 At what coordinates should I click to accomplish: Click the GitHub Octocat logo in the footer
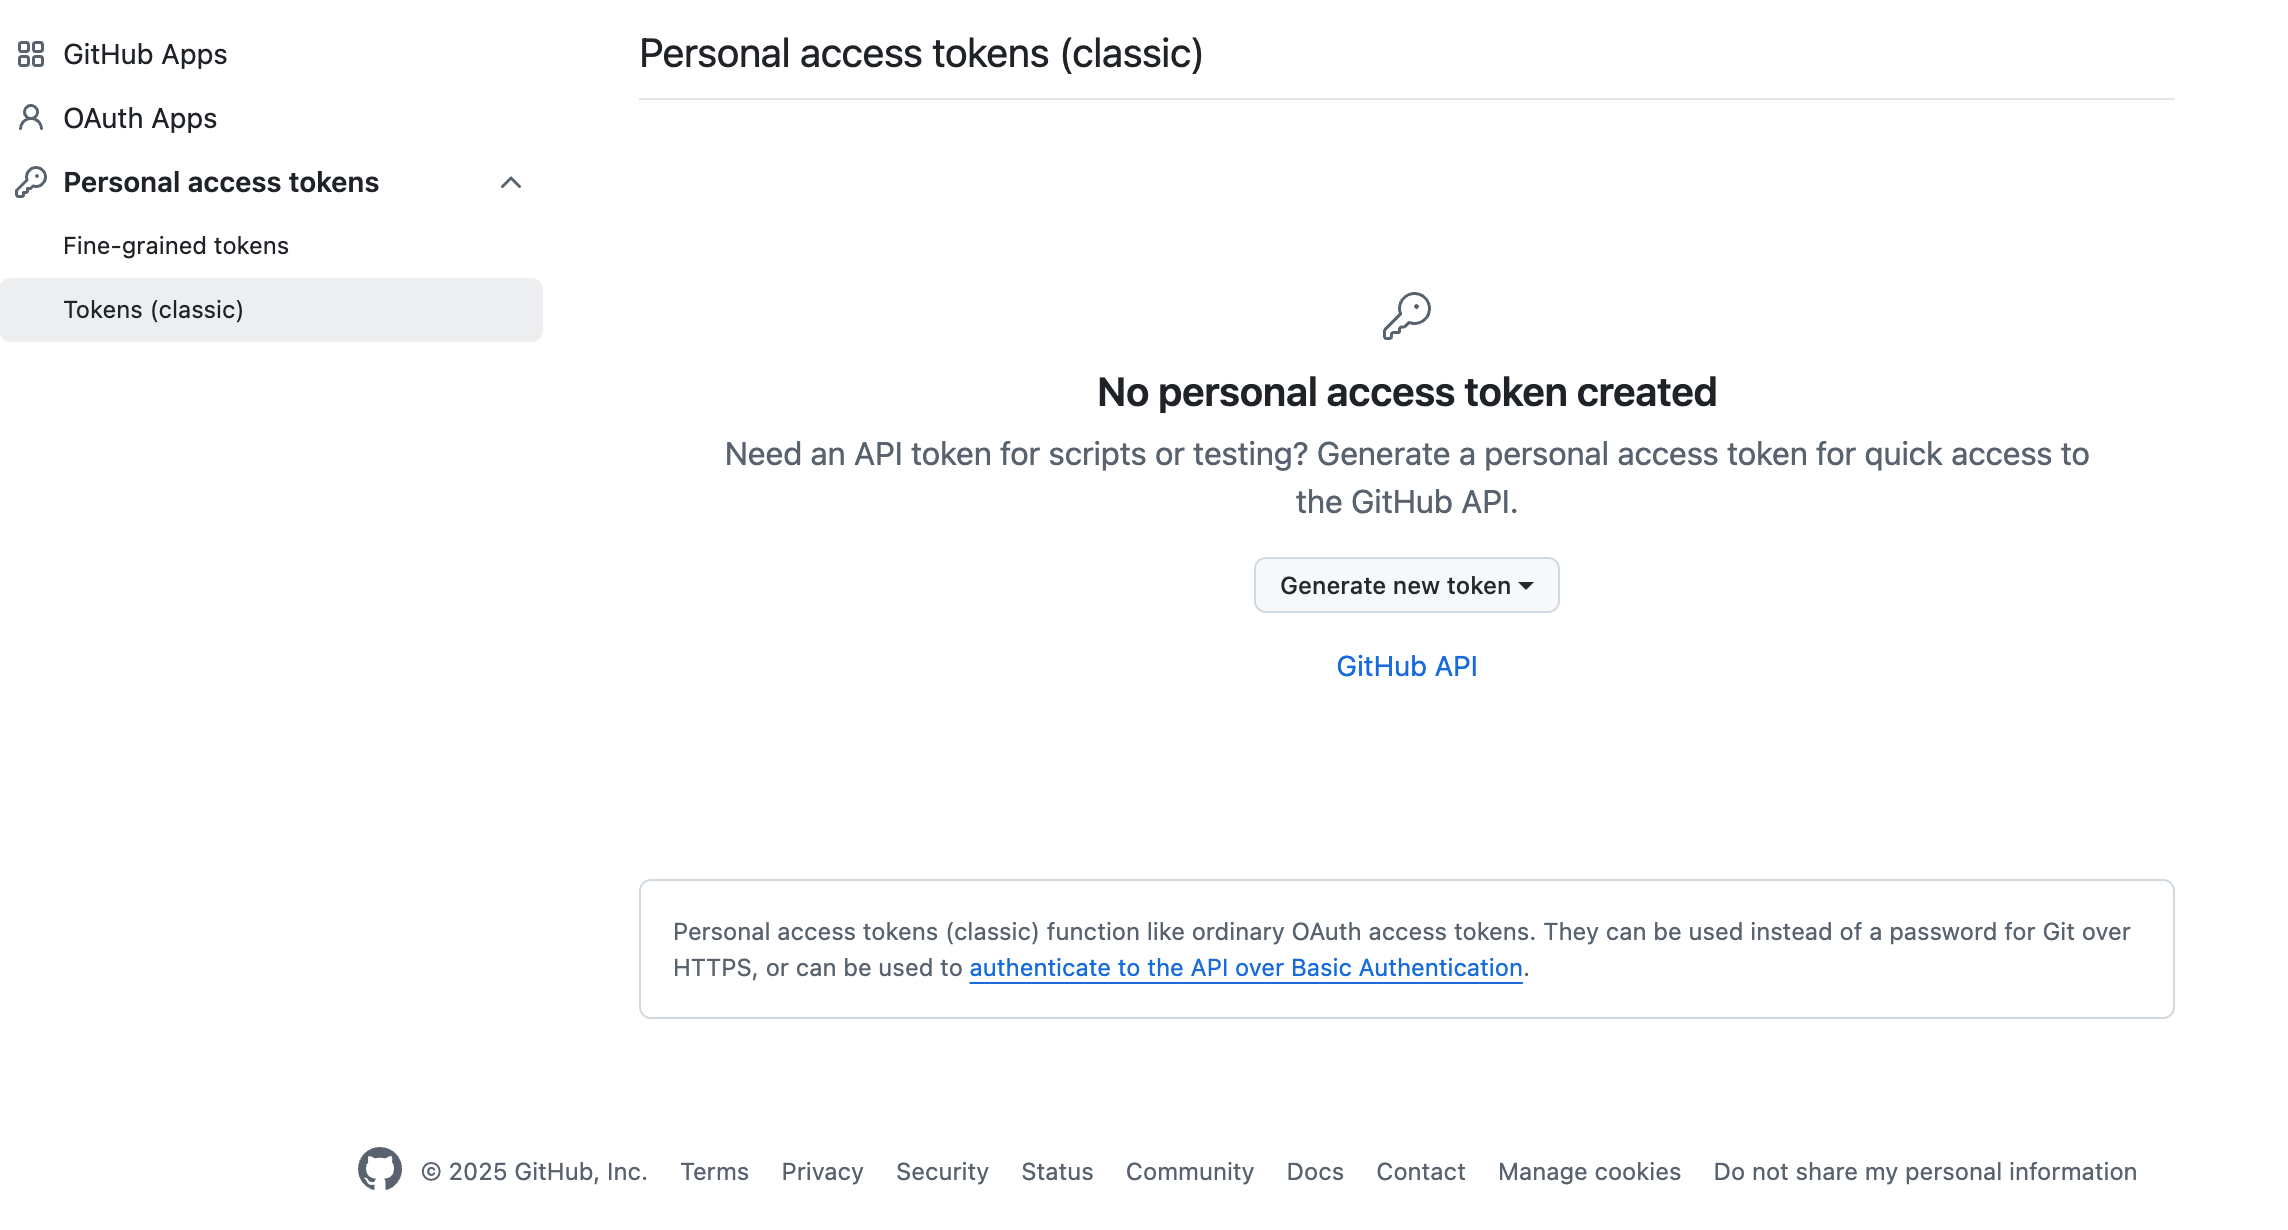pyautogui.click(x=379, y=1171)
